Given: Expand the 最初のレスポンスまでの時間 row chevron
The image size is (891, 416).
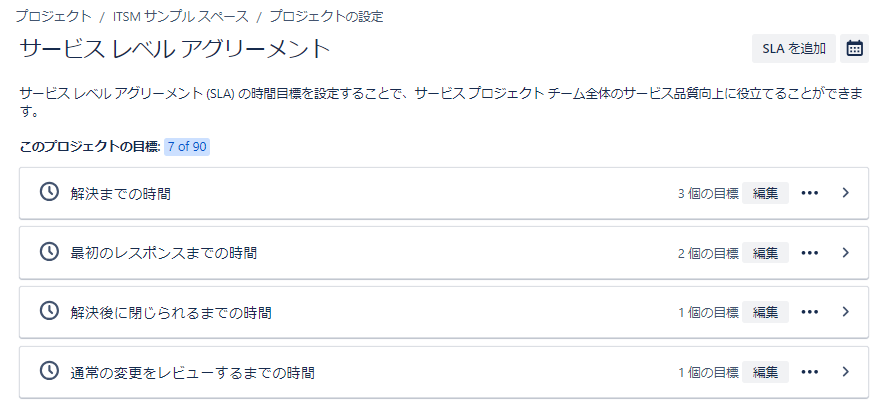Looking at the screenshot, I should click(846, 253).
